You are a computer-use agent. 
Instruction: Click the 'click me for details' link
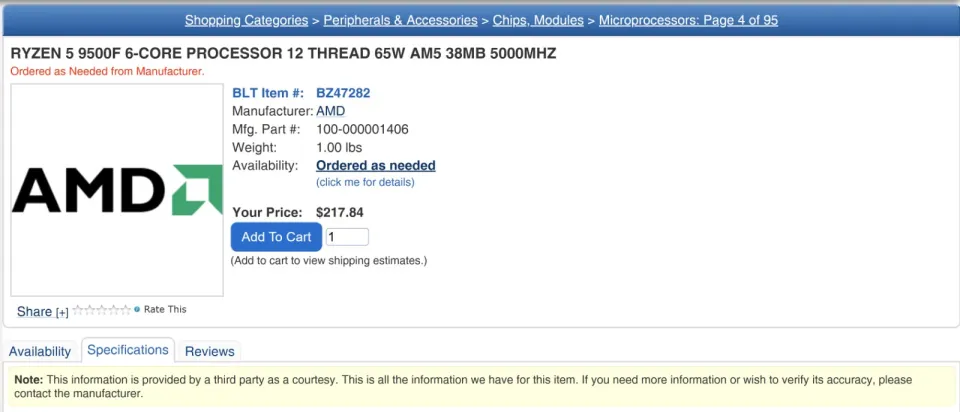point(365,182)
